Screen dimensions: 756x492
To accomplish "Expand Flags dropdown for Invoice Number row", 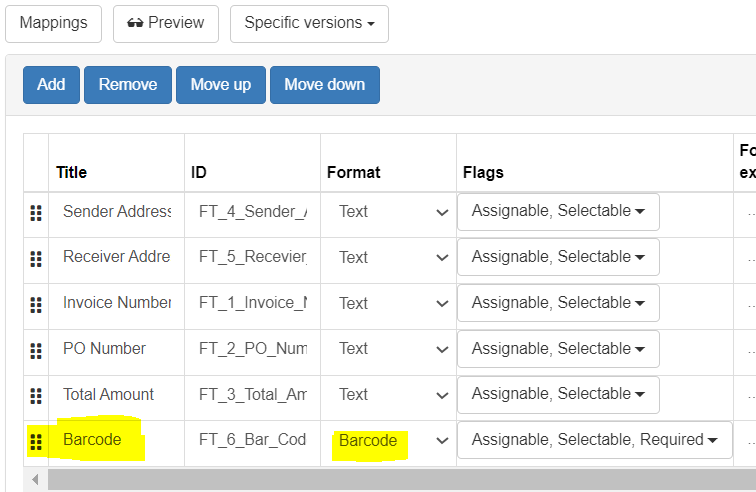I will point(558,303).
